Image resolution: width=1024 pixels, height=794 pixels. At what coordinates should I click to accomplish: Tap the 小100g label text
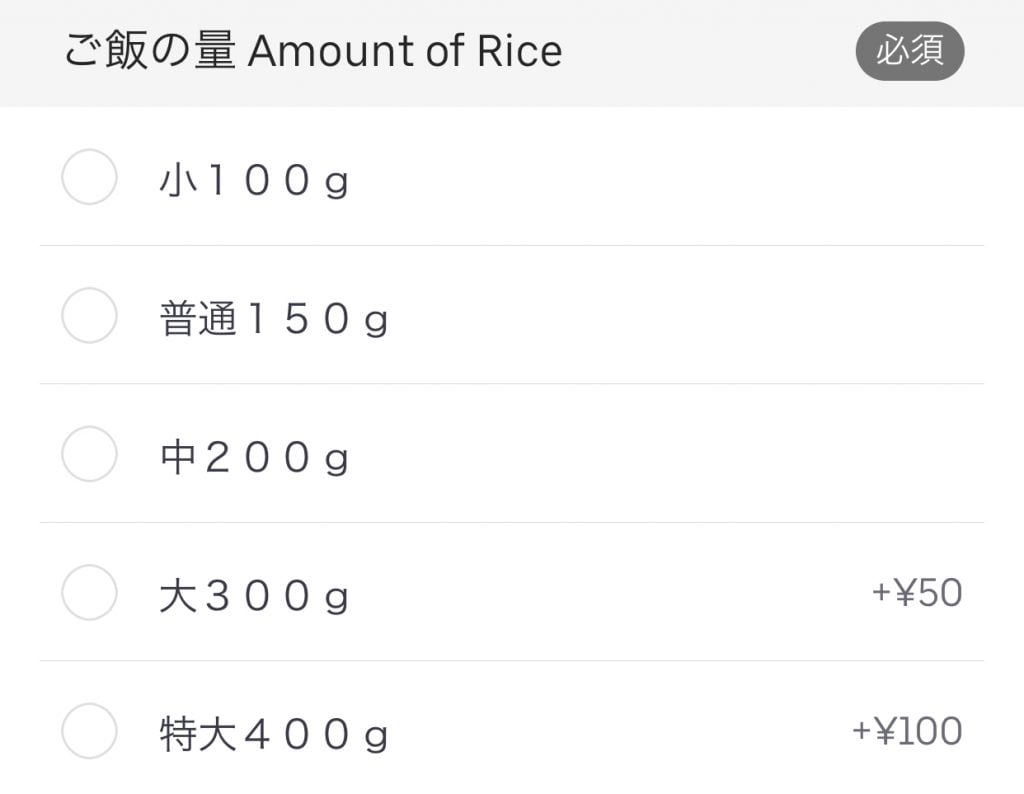[x=254, y=183]
